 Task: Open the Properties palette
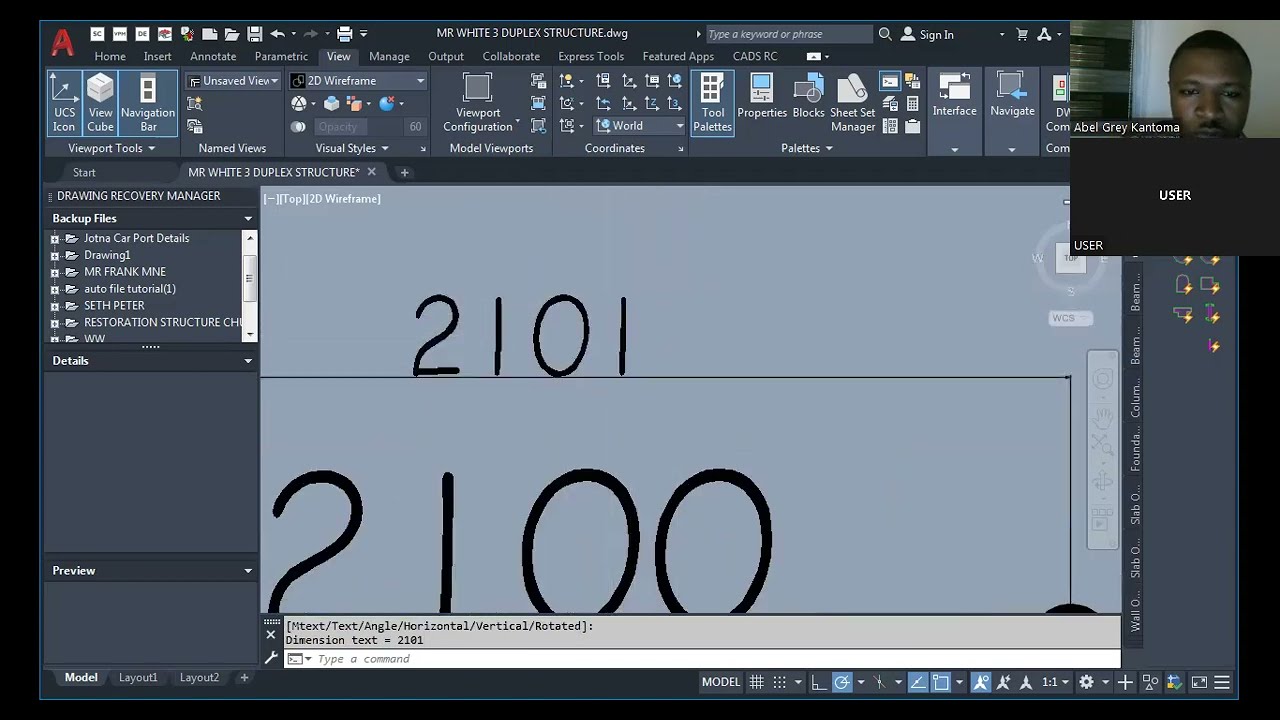point(762,98)
